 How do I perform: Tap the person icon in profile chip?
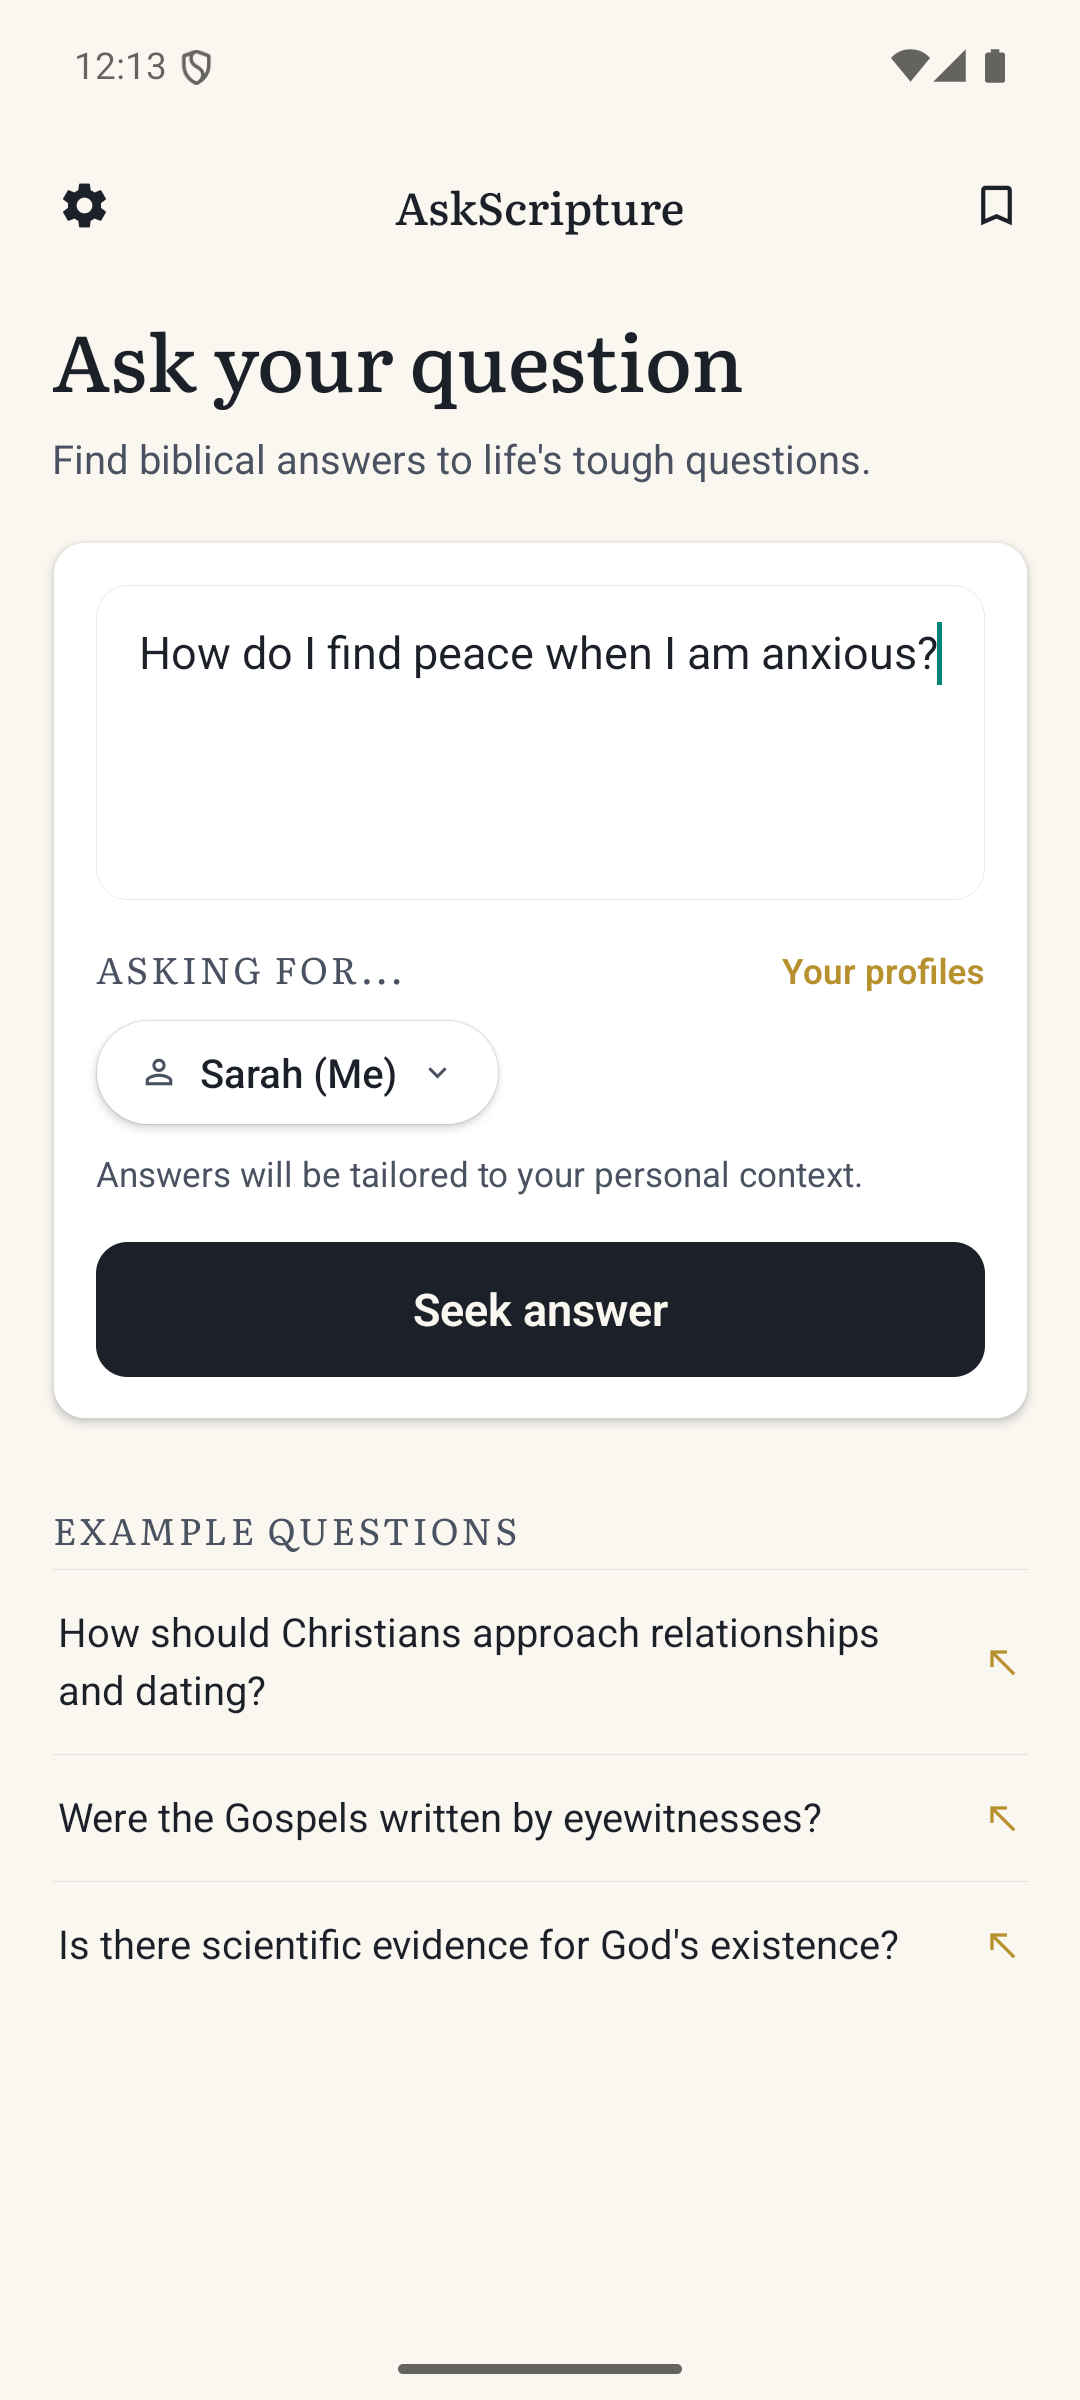[x=159, y=1073]
